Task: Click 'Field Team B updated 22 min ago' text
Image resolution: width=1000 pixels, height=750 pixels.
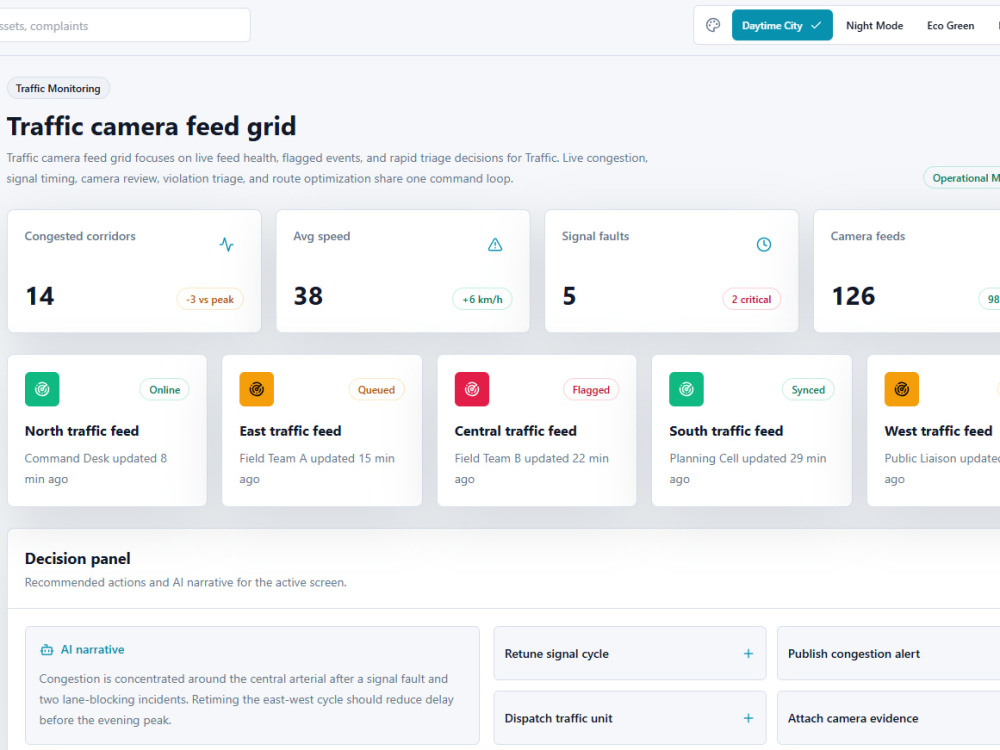Action: point(531,469)
